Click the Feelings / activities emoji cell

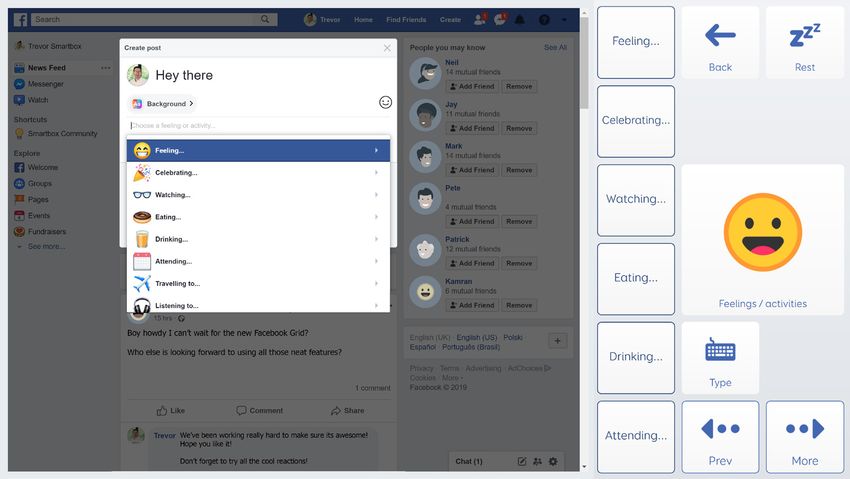click(x=763, y=240)
